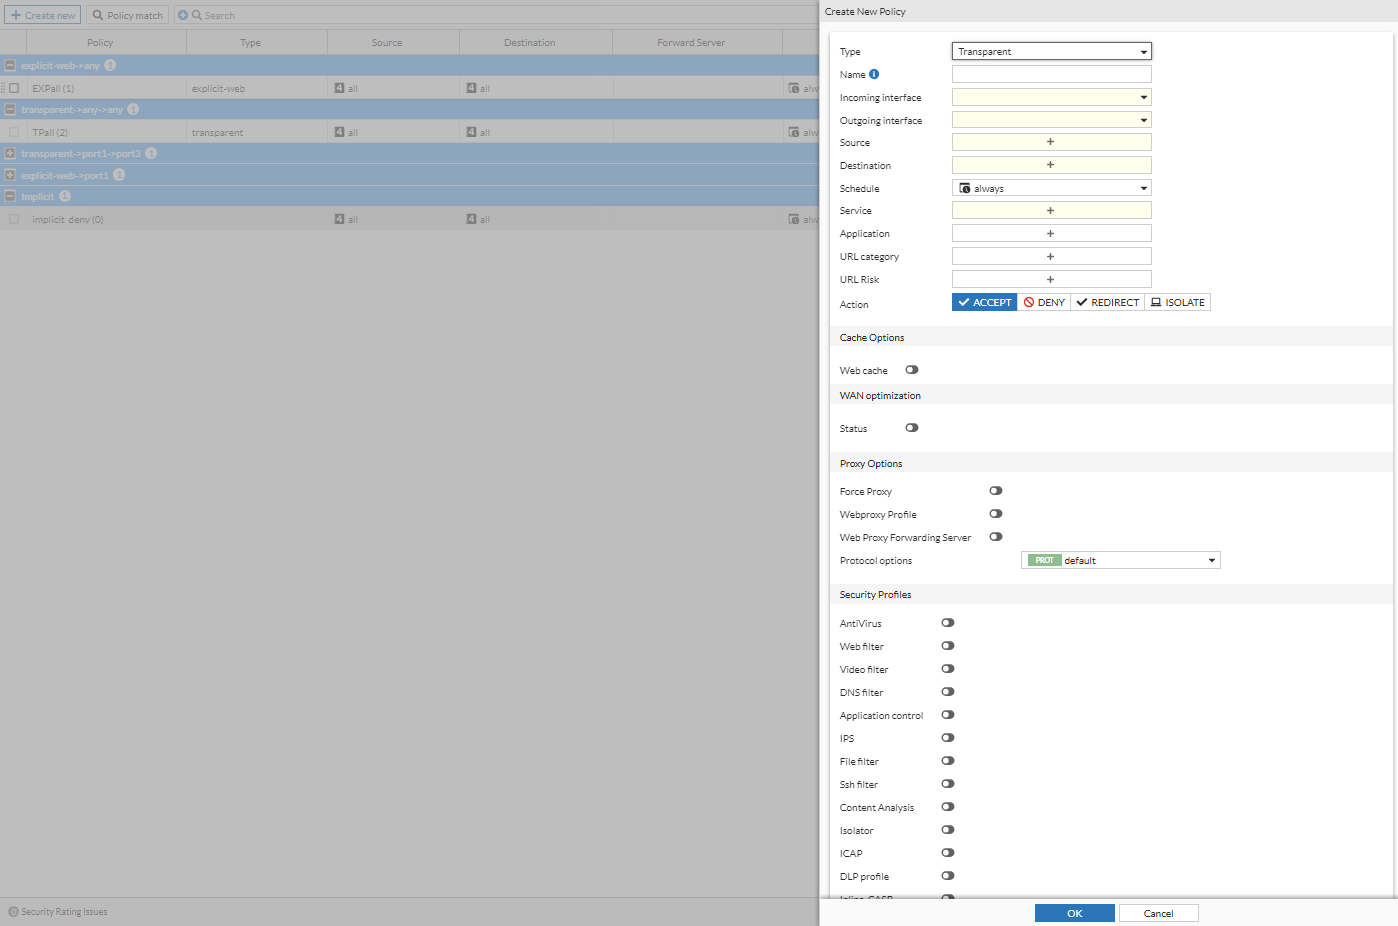Screen dimensions: 1398x926
Task: Collapse the Implicit policy group
Action: (10, 196)
